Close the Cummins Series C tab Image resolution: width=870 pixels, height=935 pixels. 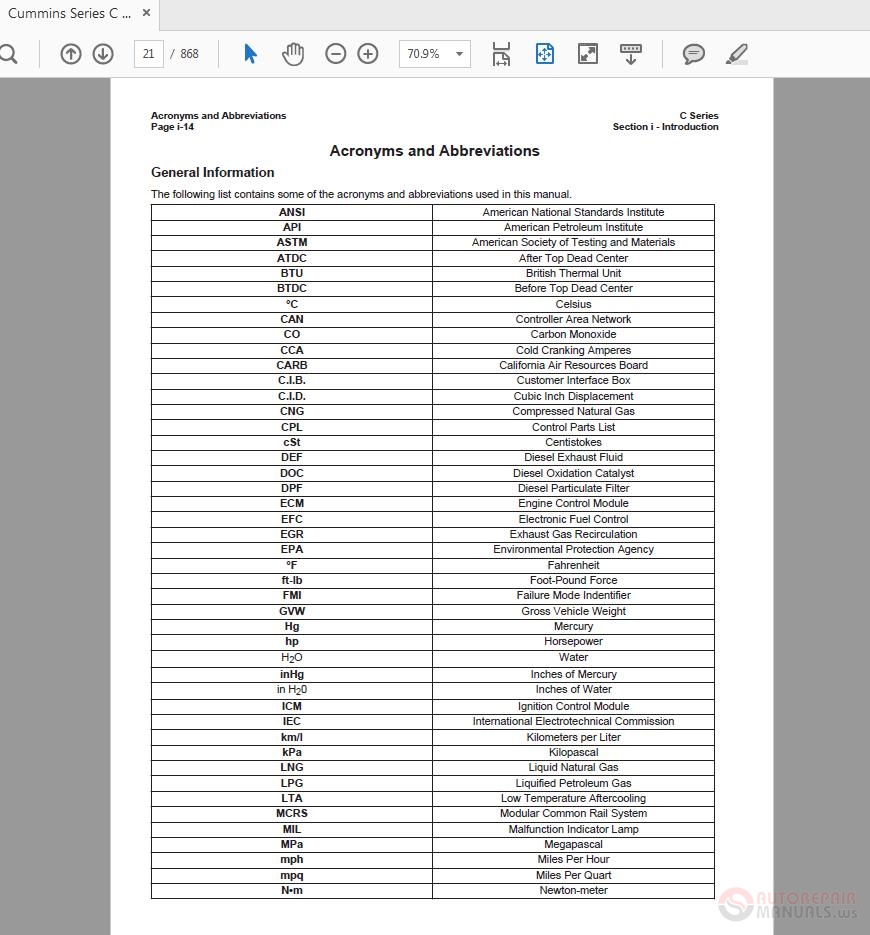[147, 14]
